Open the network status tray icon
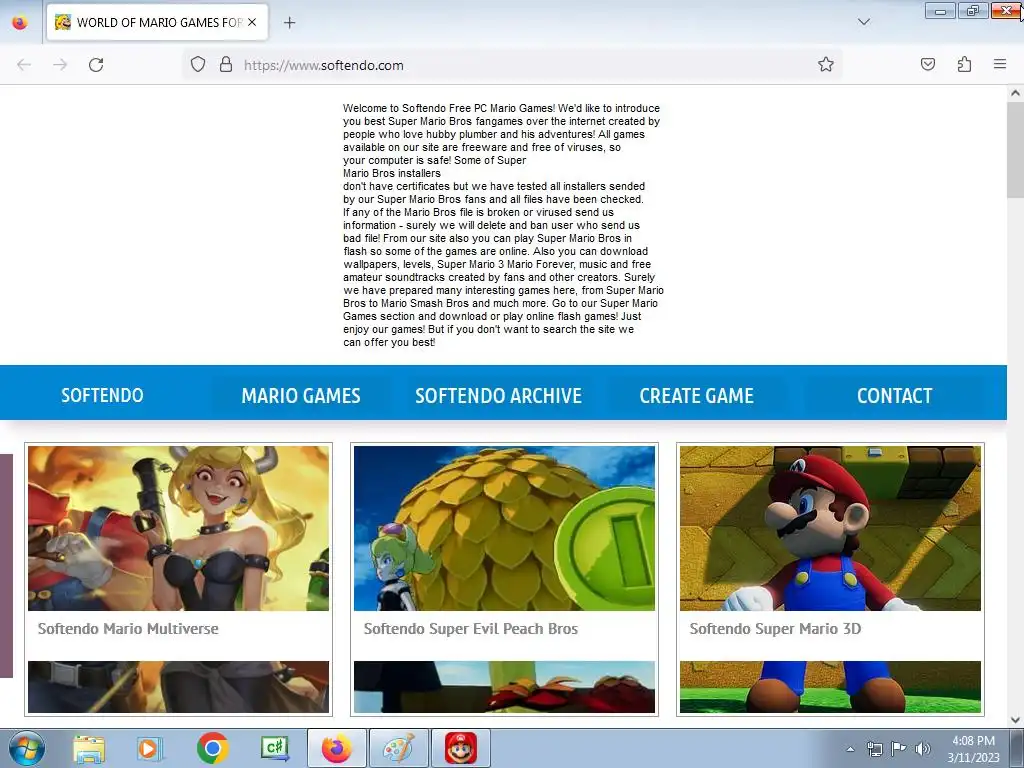Viewport: 1024px width, 768px height. [x=874, y=749]
